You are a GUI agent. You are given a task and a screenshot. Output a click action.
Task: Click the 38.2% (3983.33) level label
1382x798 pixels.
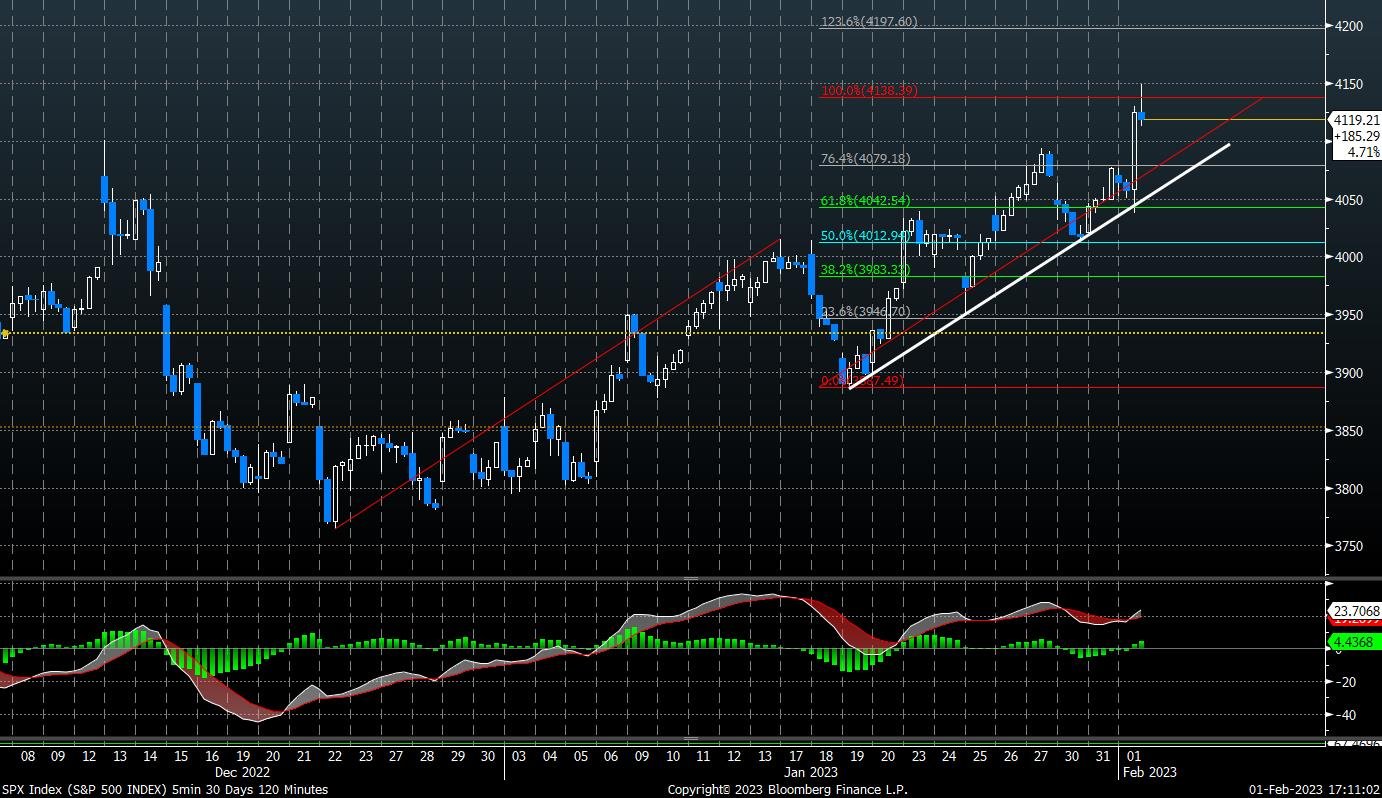tap(866, 270)
